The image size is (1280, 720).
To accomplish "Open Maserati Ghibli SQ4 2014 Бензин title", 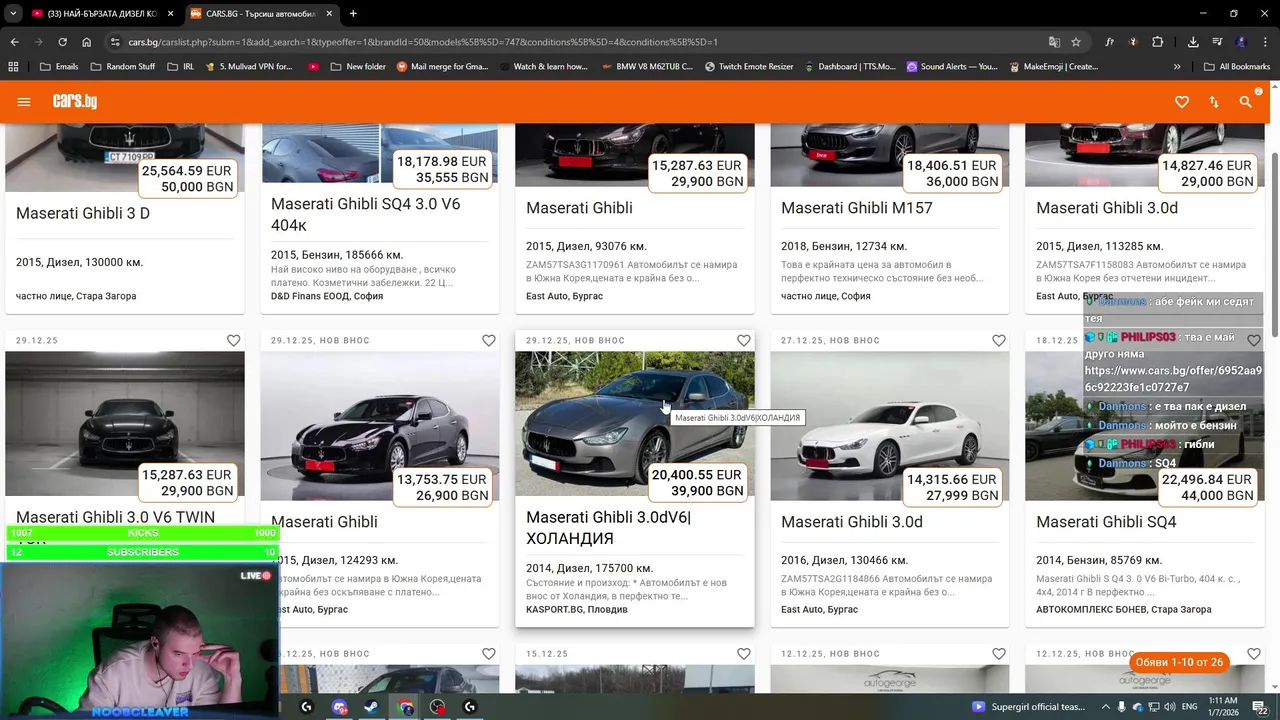I will click(x=1106, y=523).
